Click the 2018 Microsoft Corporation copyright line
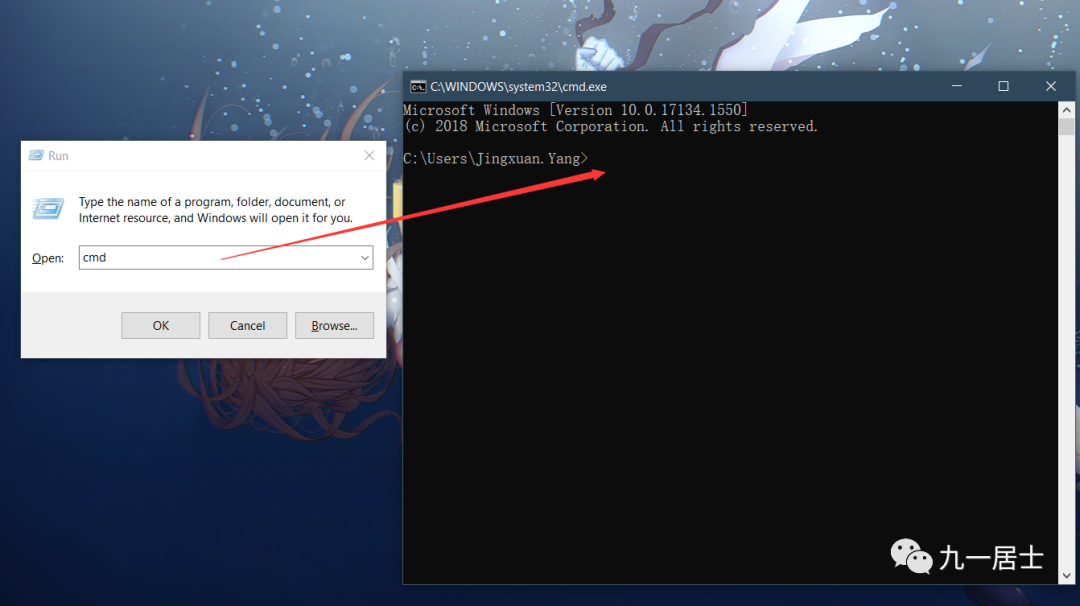1080x606 pixels. click(x=611, y=127)
